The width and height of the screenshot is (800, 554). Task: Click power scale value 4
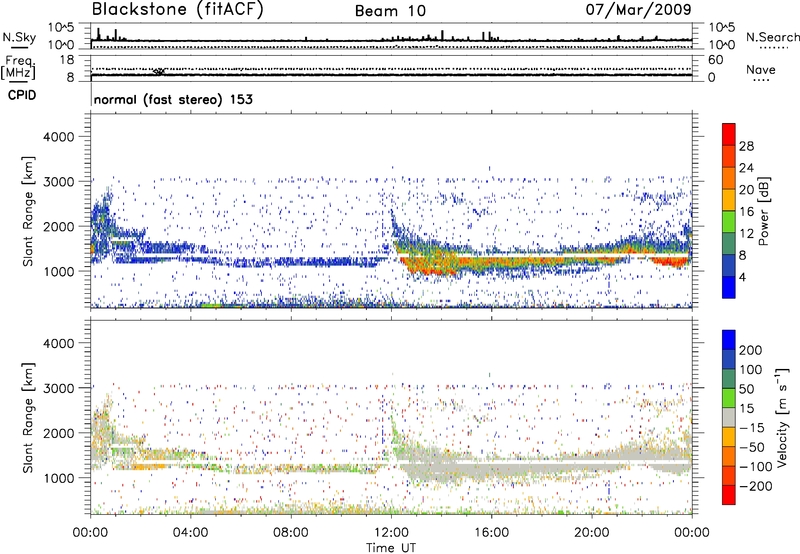click(x=743, y=277)
